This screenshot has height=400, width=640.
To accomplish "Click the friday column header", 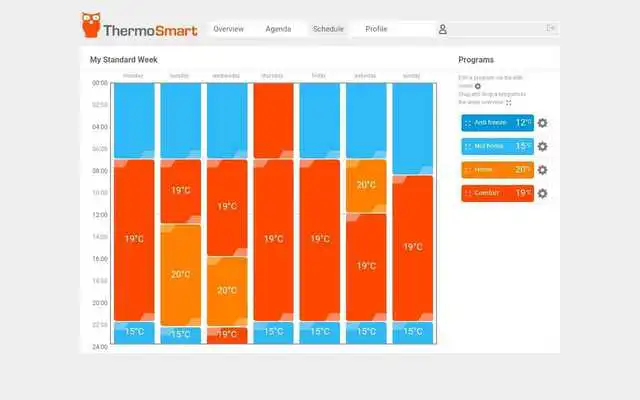I will point(318,76).
